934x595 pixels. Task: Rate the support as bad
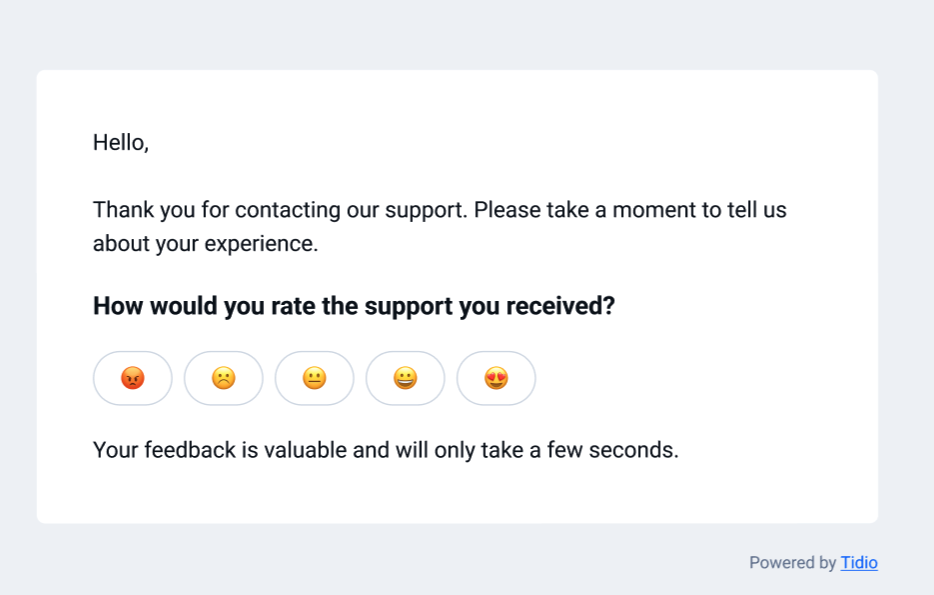pyautogui.click(x=224, y=378)
